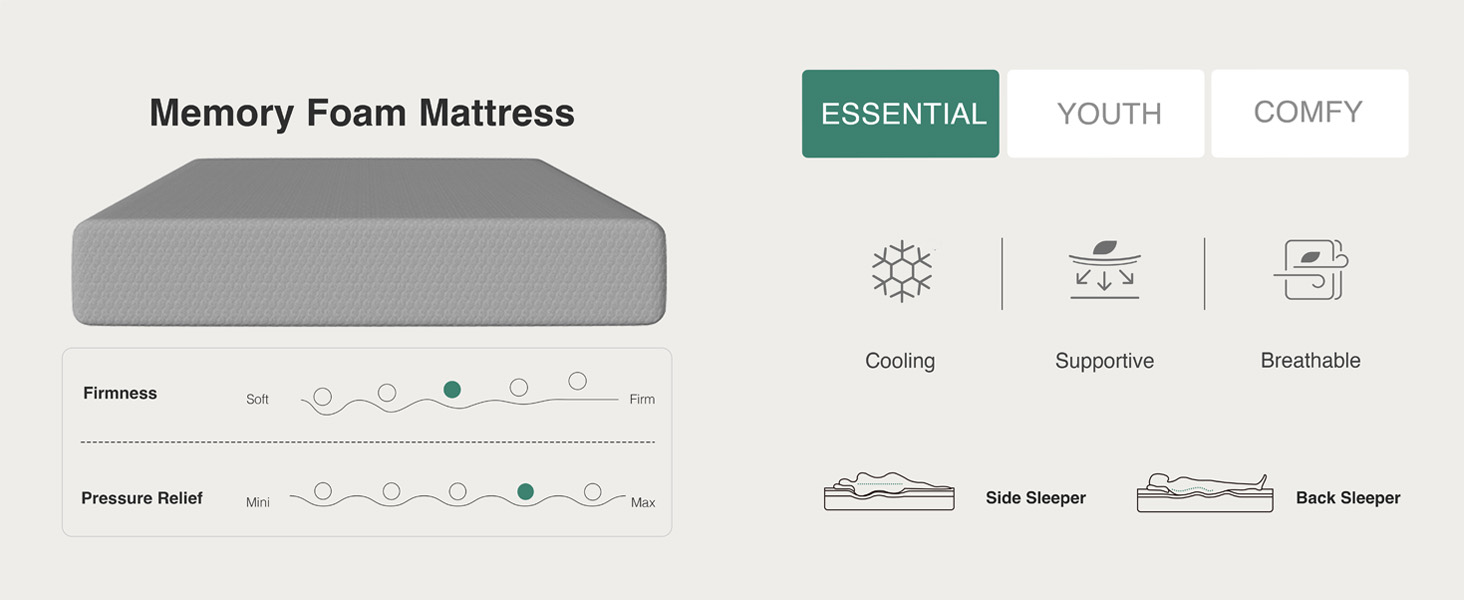The width and height of the screenshot is (1464, 600).
Task: Switch to the YOUTH tab
Action: [x=1105, y=113]
